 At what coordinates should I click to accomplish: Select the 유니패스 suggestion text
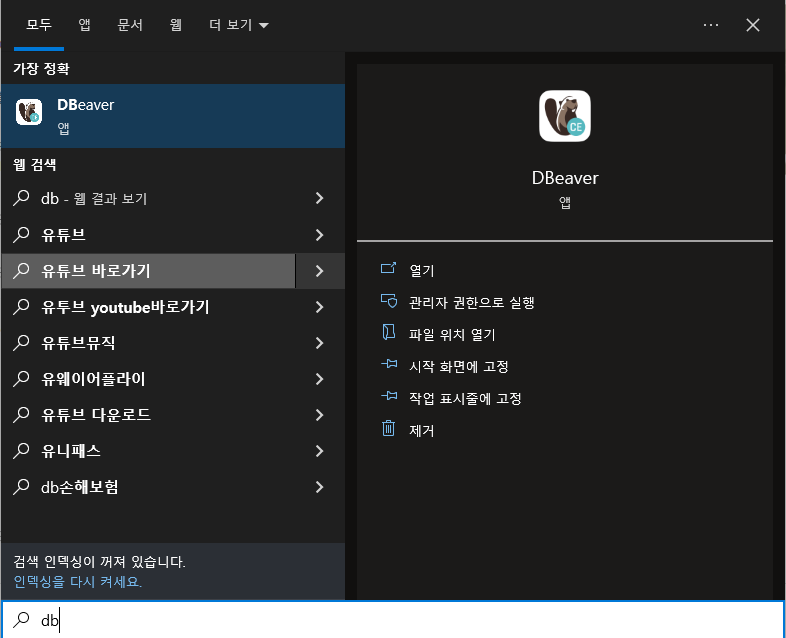click(x=71, y=451)
